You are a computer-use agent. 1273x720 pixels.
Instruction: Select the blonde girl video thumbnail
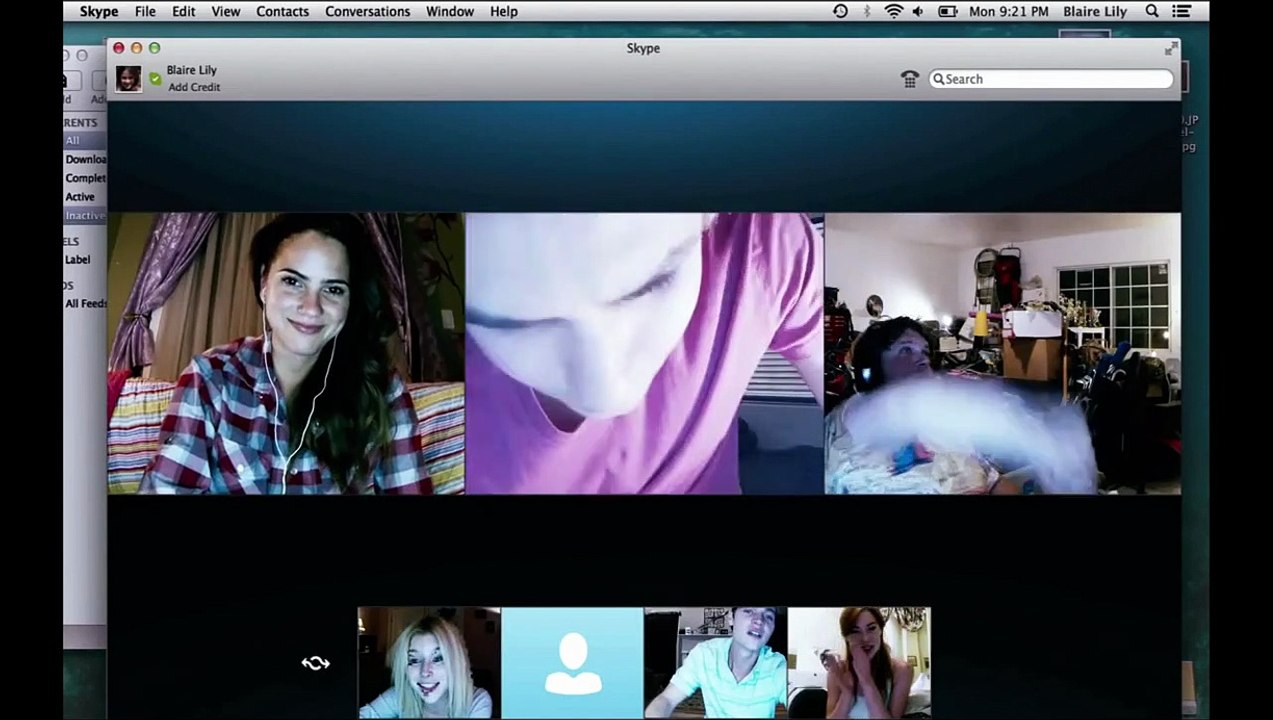tap(429, 662)
